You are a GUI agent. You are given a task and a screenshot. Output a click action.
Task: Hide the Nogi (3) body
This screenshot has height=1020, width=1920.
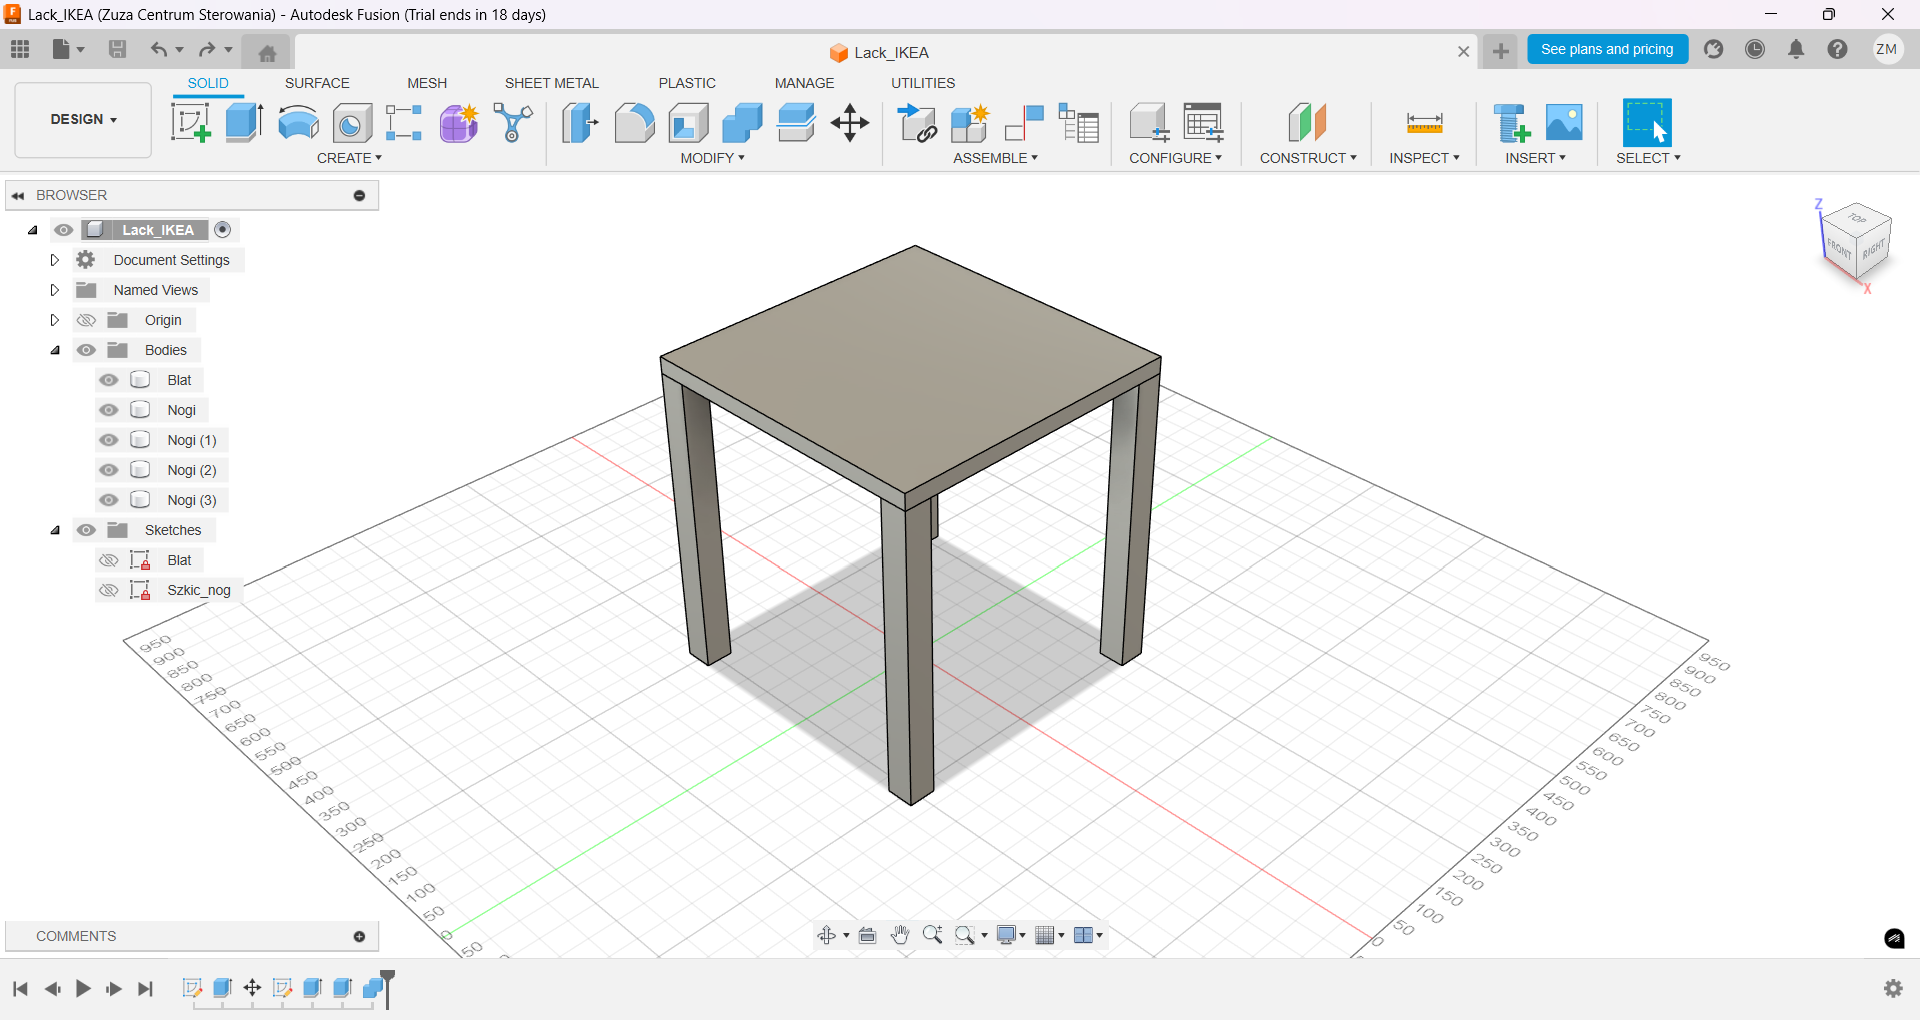(109, 500)
